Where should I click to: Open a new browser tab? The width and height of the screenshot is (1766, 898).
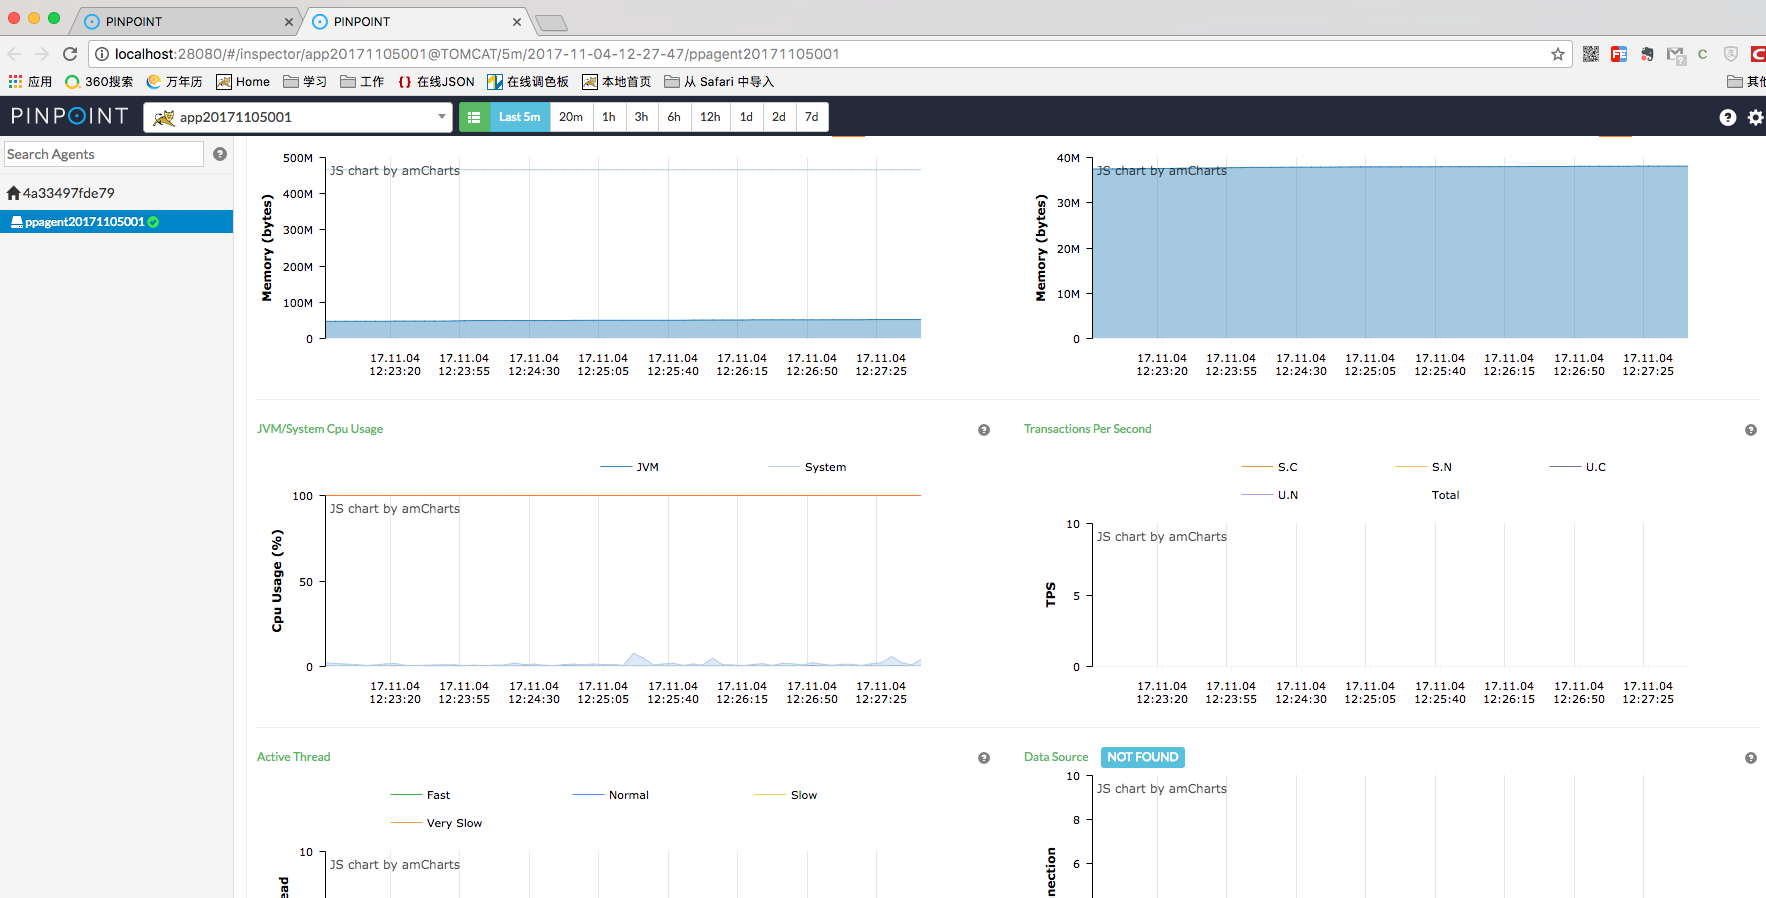click(x=551, y=22)
